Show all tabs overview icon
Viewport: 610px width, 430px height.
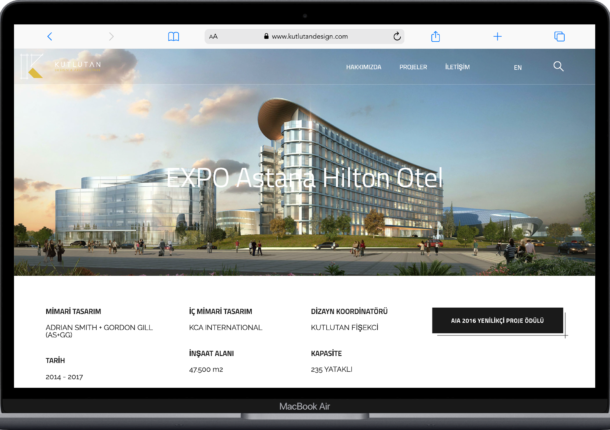point(559,36)
